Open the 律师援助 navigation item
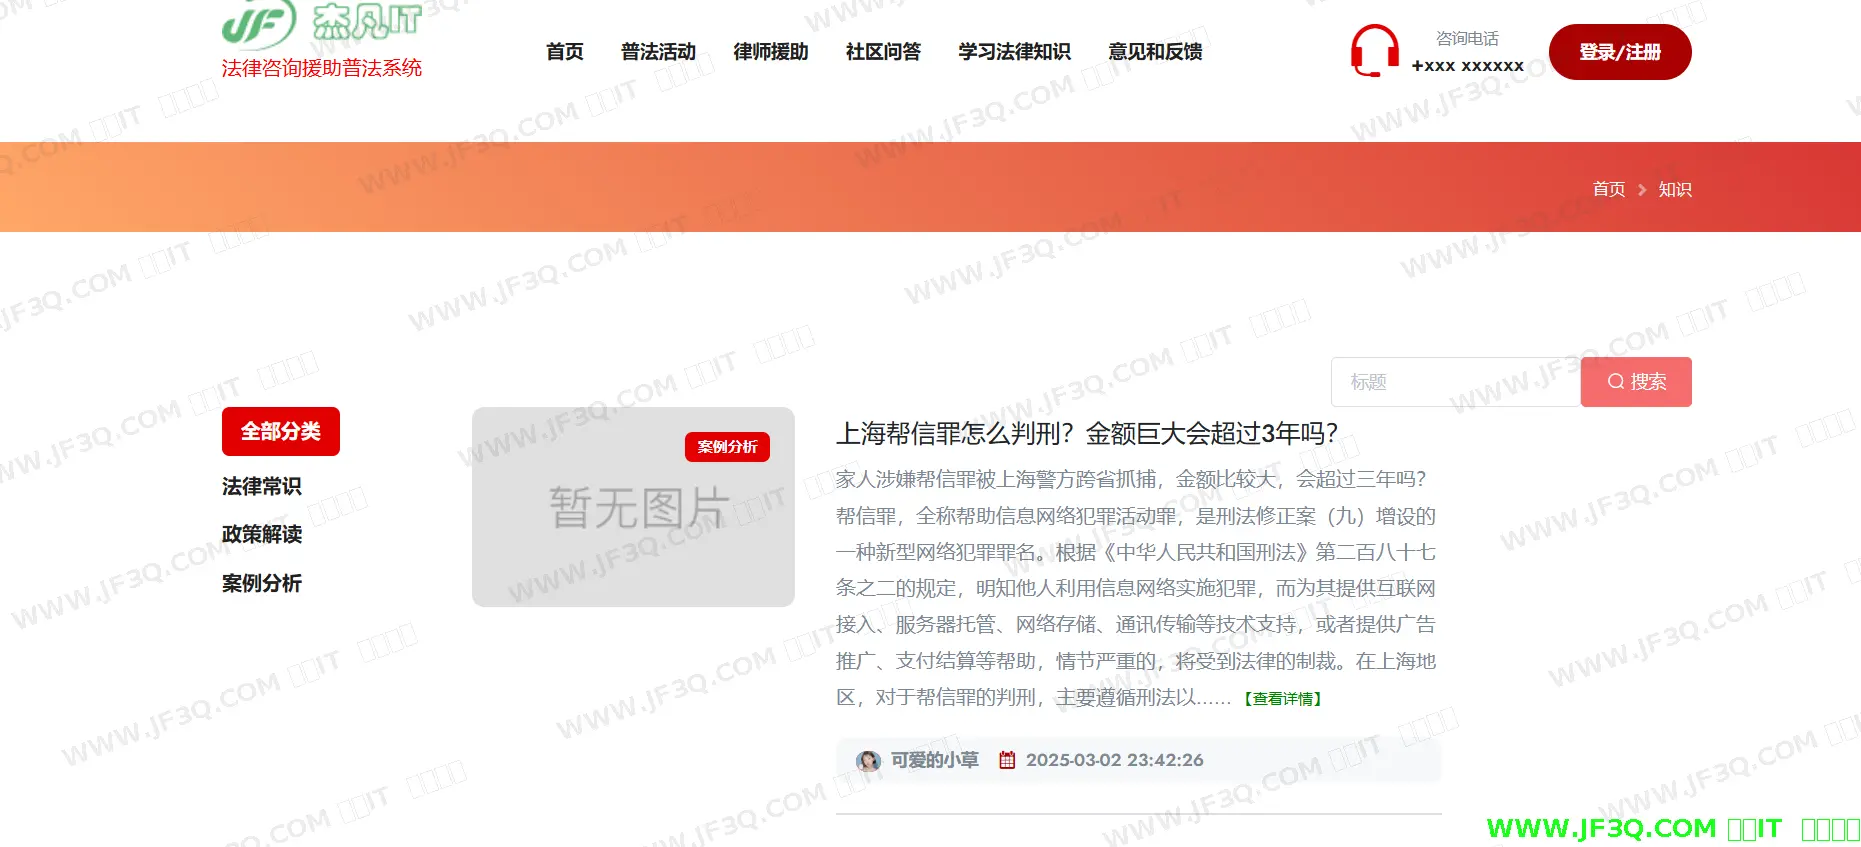Viewport: 1861px width, 847px height. coord(770,52)
